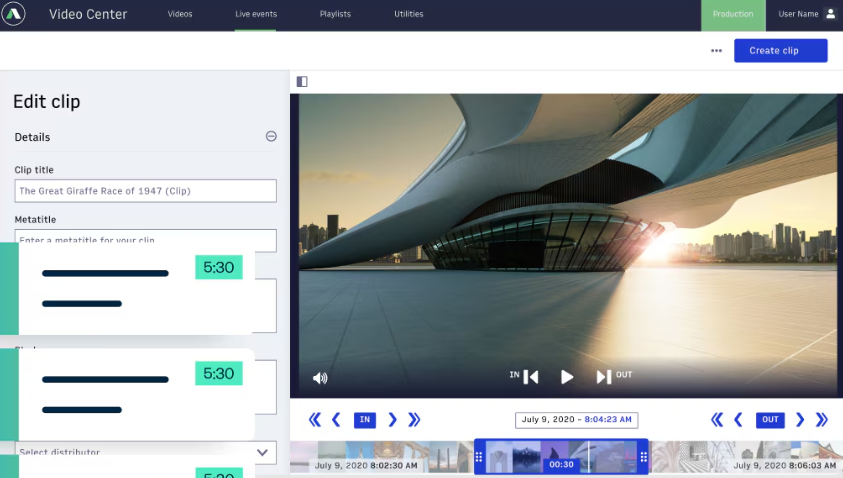Image resolution: width=843 pixels, height=478 pixels.
Task: Click the Video Center logo icon
Action: click(13, 14)
